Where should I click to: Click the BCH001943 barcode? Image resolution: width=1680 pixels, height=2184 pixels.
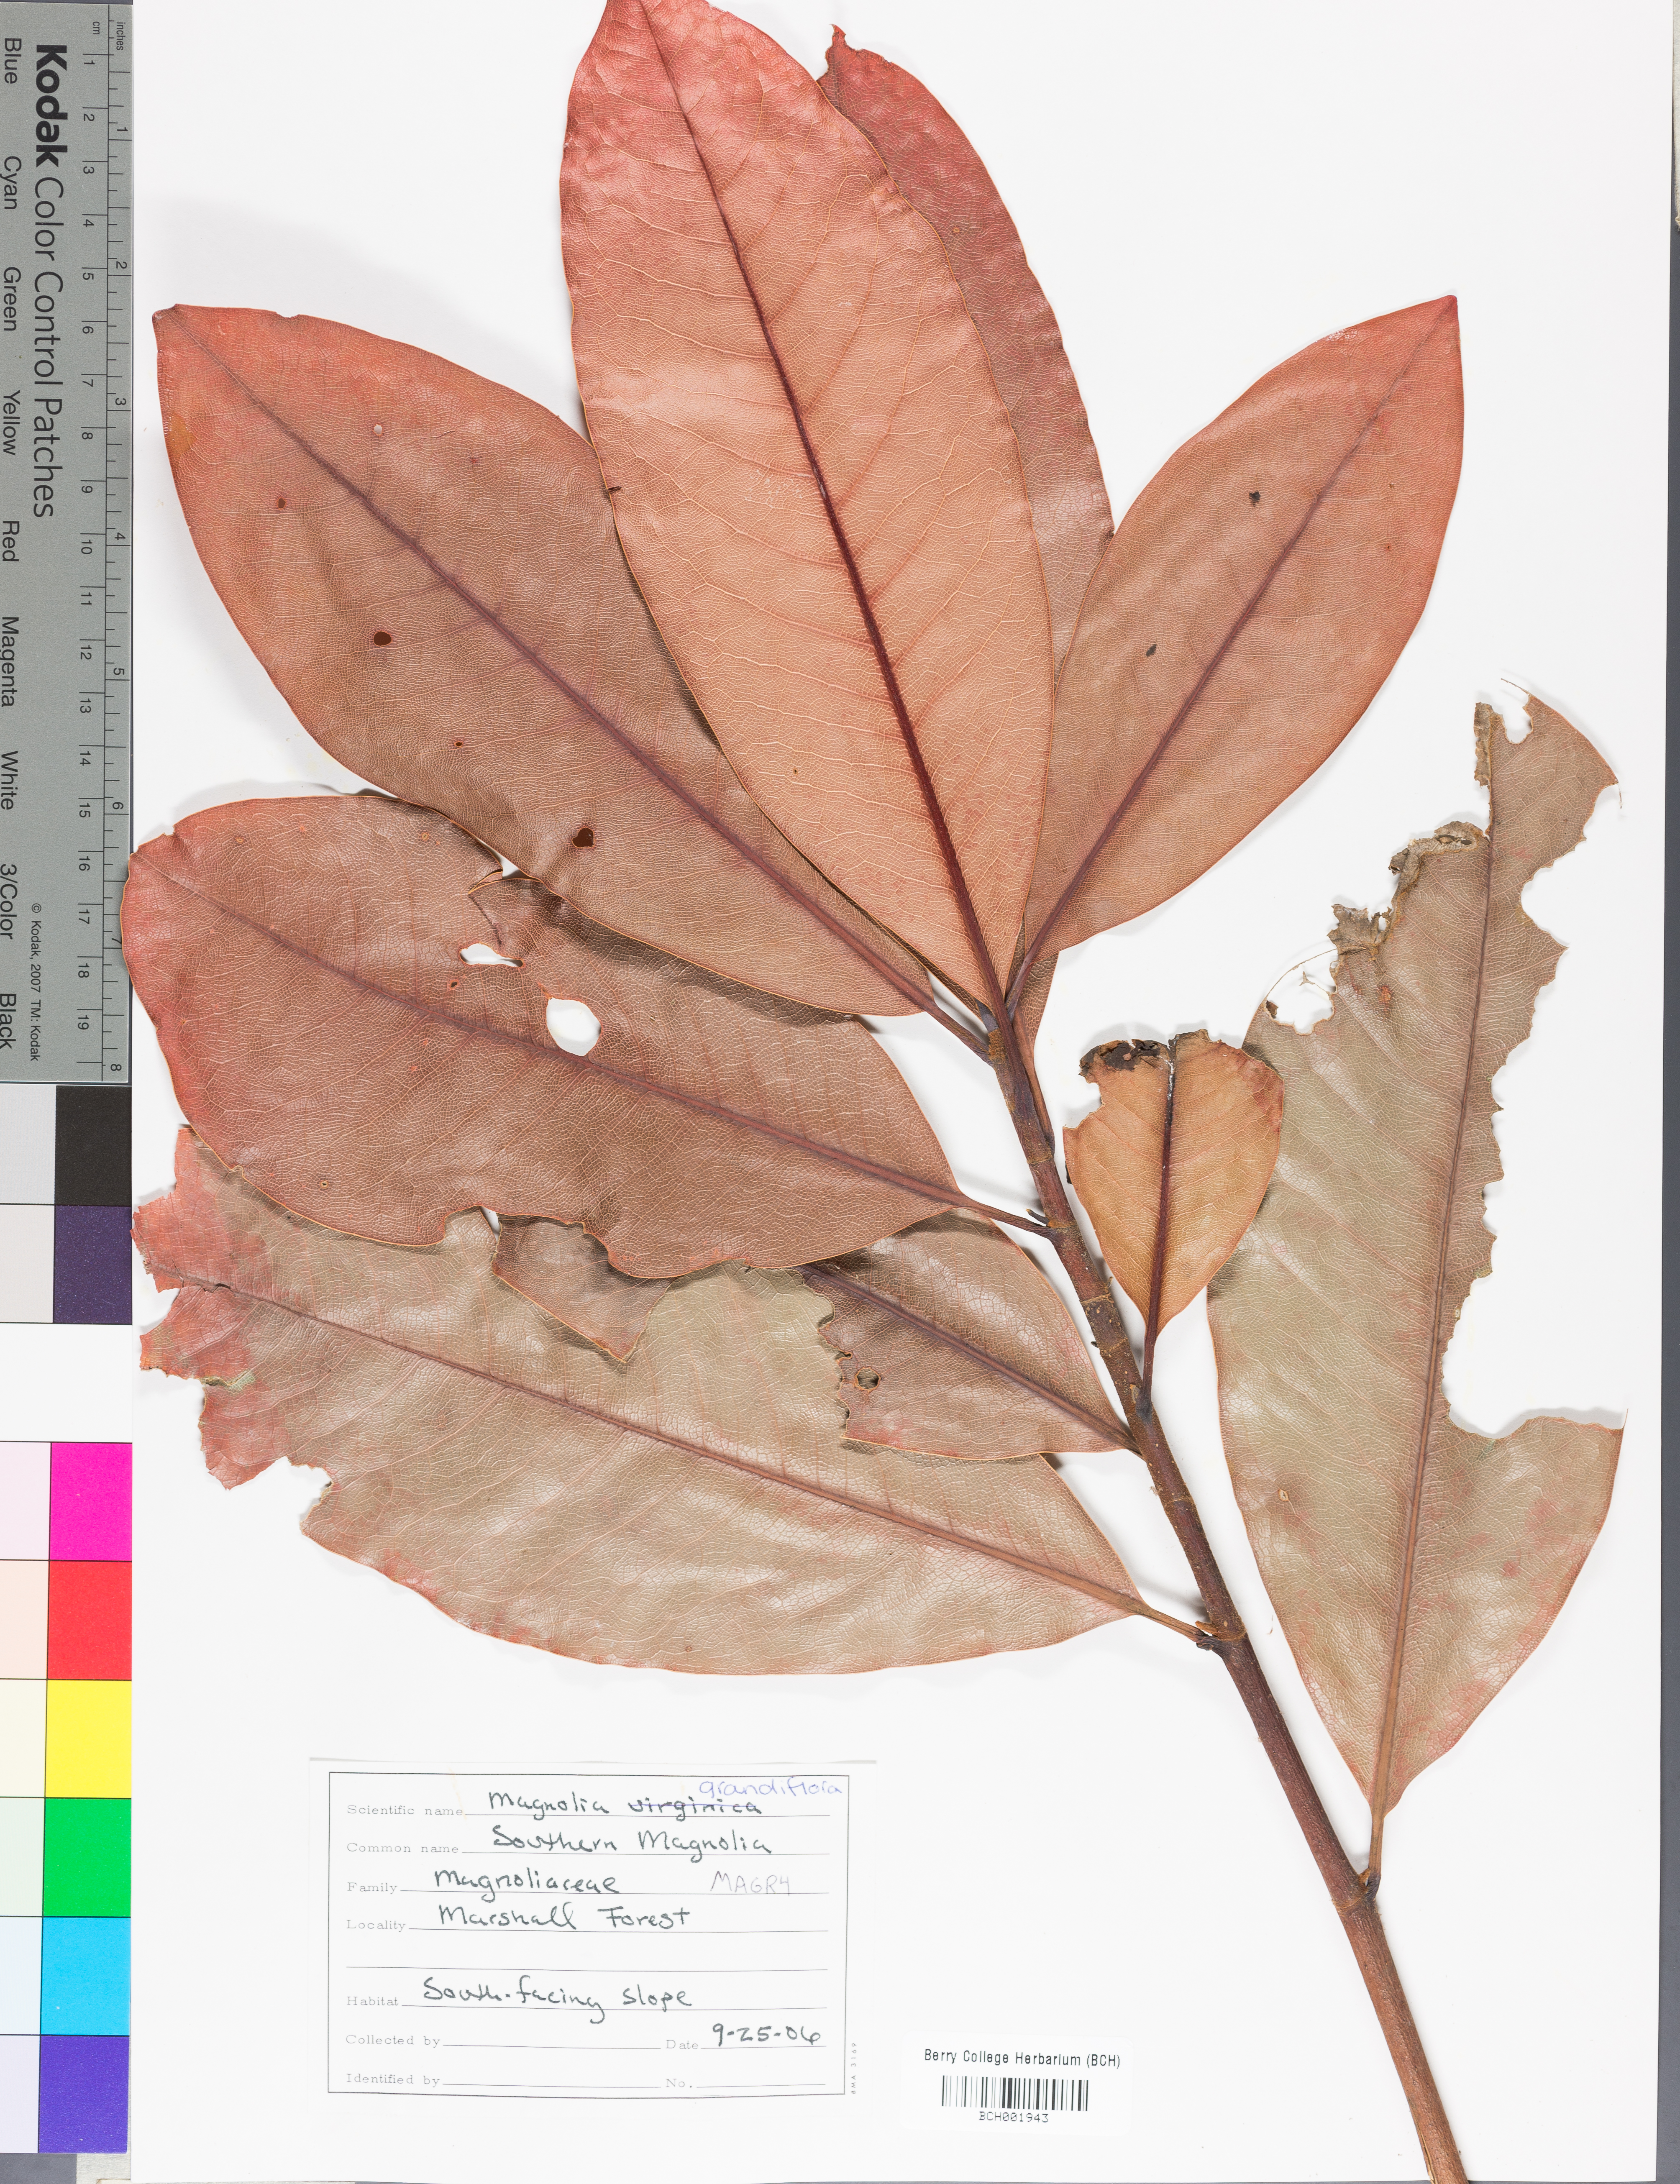[x=1014, y=2093]
